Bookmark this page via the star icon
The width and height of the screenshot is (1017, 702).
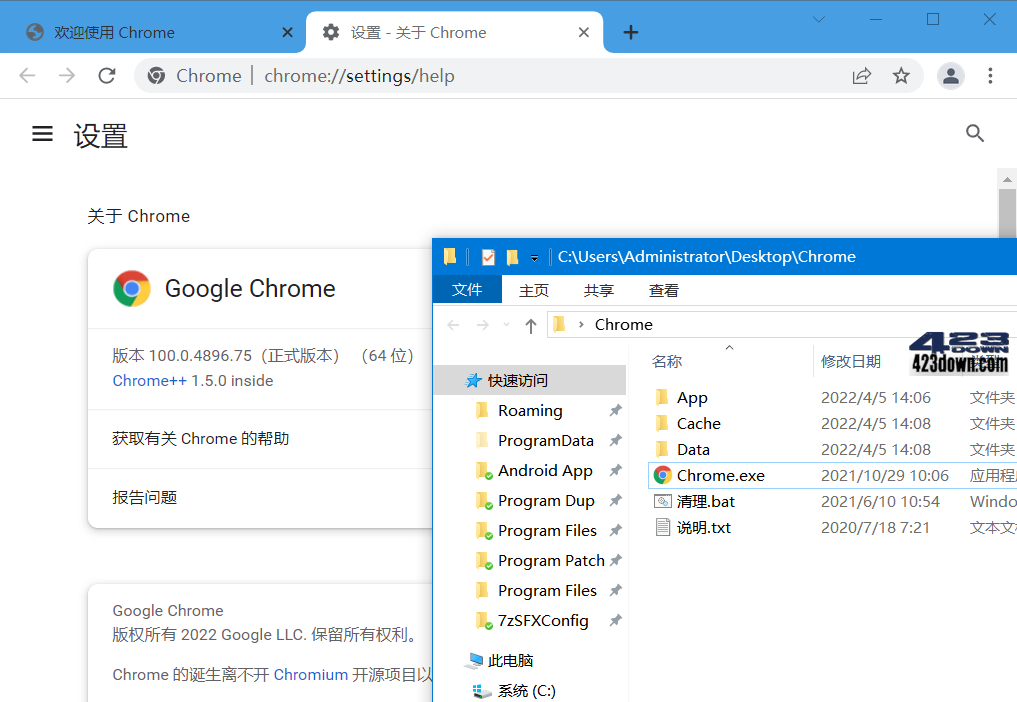pyautogui.click(x=899, y=75)
